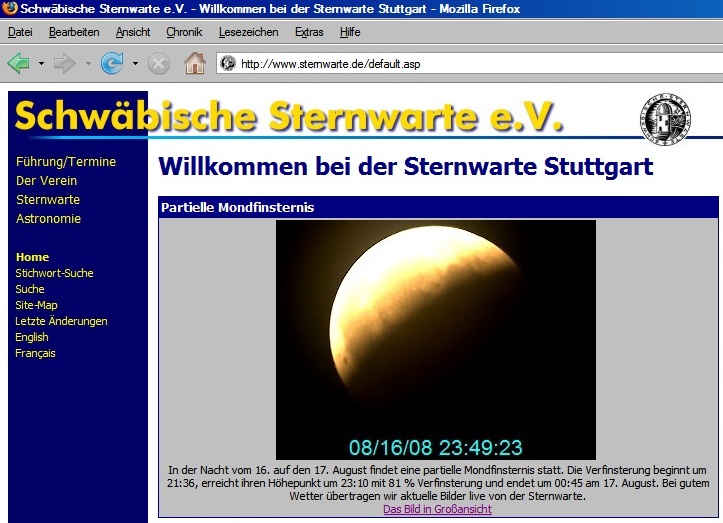This screenshot has height=523, width=723.
Task: Click the Firefox icon in the title bar
Action: (x=9, y=8)
